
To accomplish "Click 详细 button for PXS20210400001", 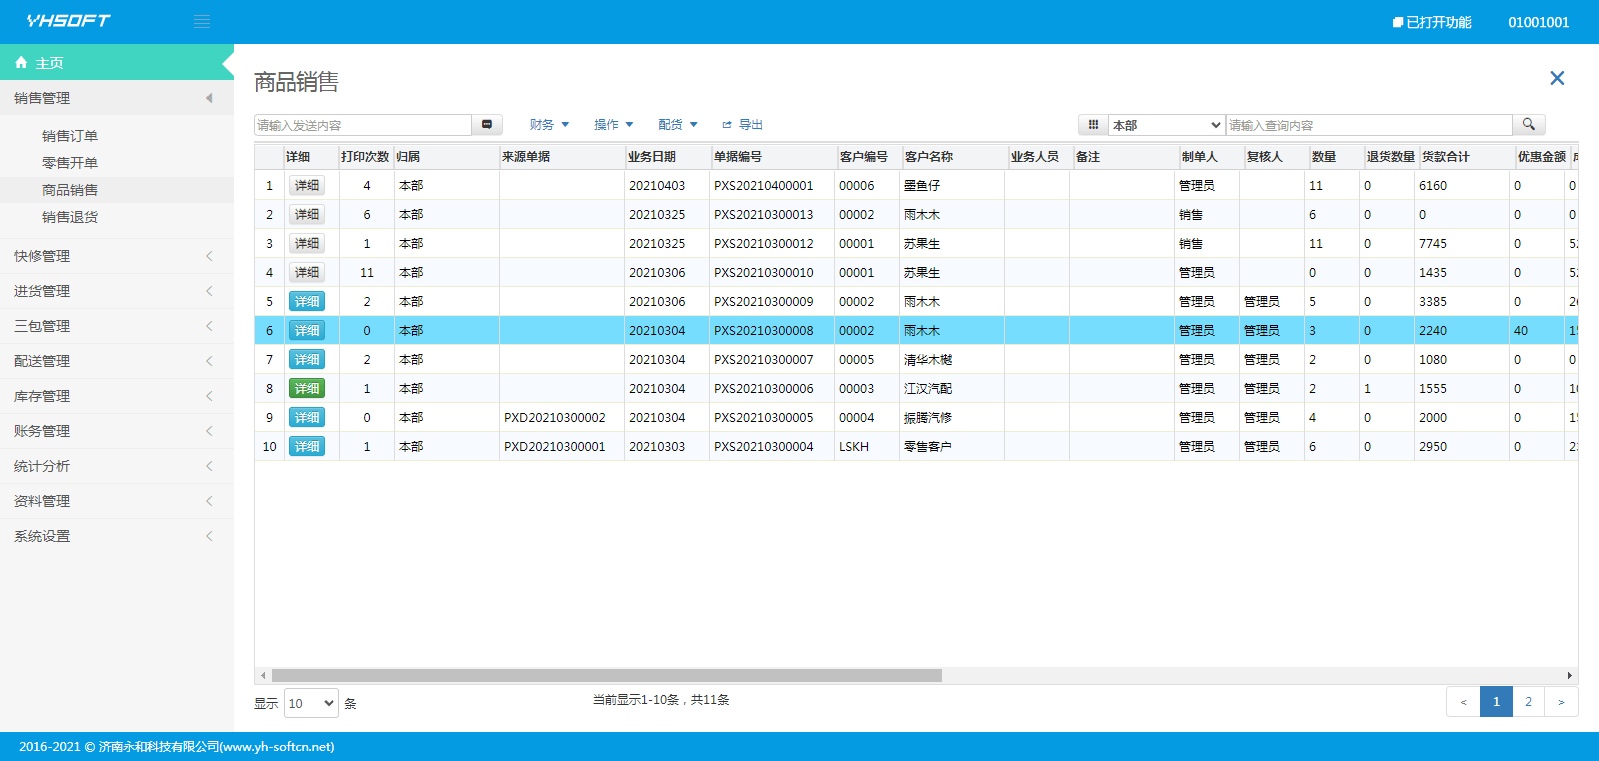I will [307, 185].
